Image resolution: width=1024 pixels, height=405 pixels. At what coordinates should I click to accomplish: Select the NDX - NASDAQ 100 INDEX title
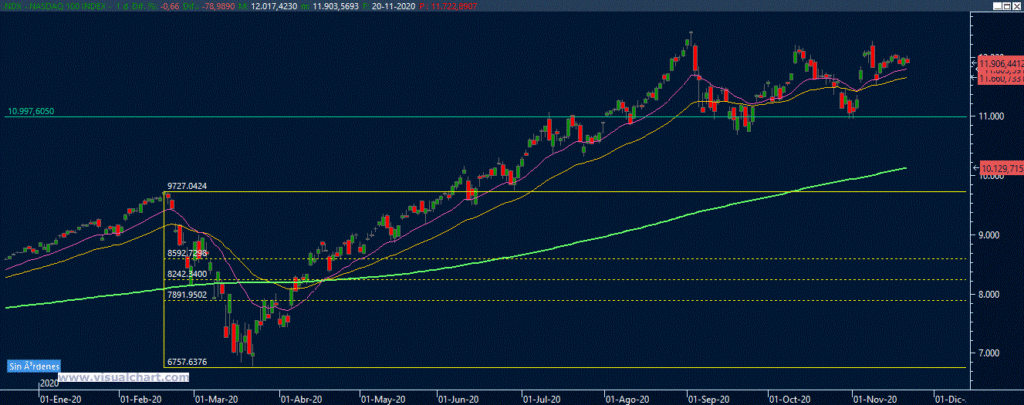point(54,6)
